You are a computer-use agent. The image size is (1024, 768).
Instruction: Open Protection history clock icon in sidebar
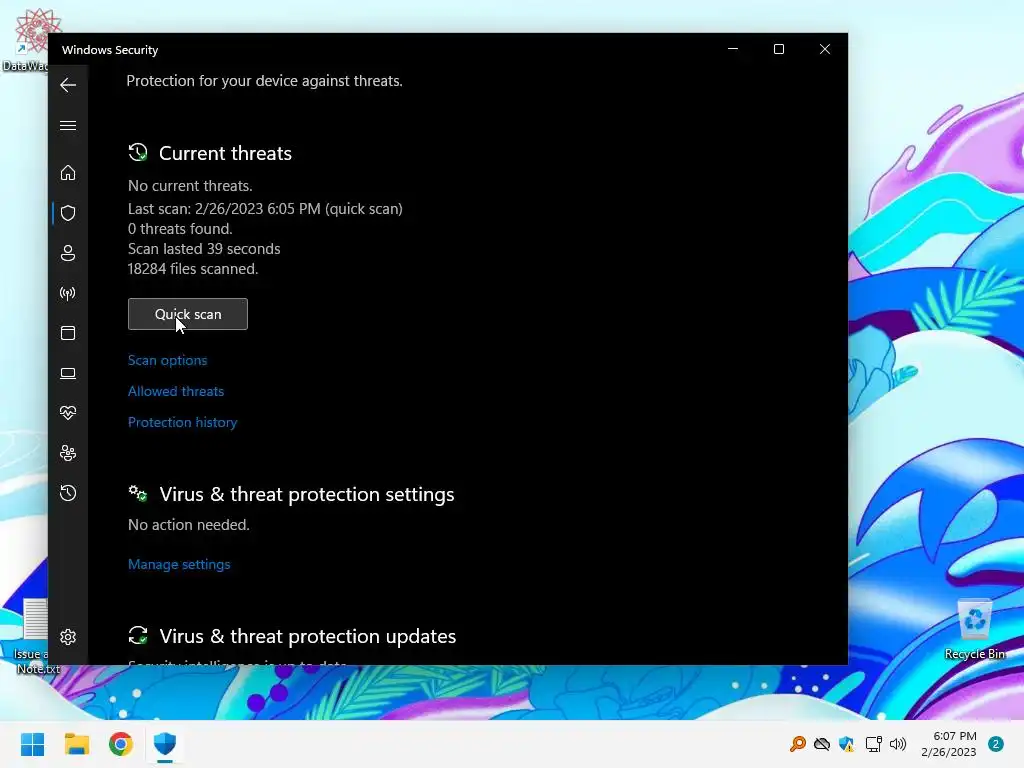click(x=68, y=493)
